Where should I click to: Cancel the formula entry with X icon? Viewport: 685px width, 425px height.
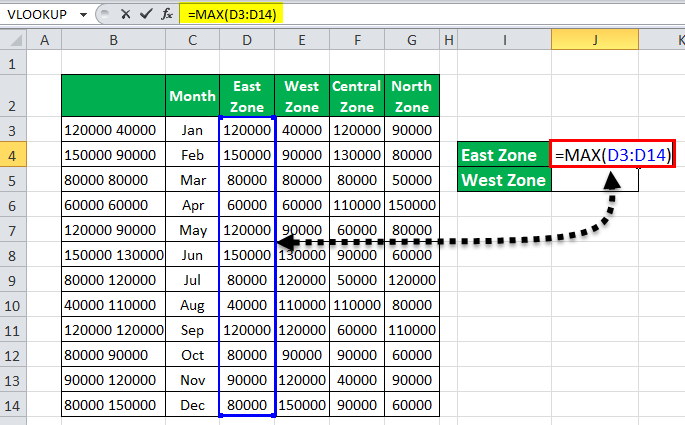(x=125, y=14)
